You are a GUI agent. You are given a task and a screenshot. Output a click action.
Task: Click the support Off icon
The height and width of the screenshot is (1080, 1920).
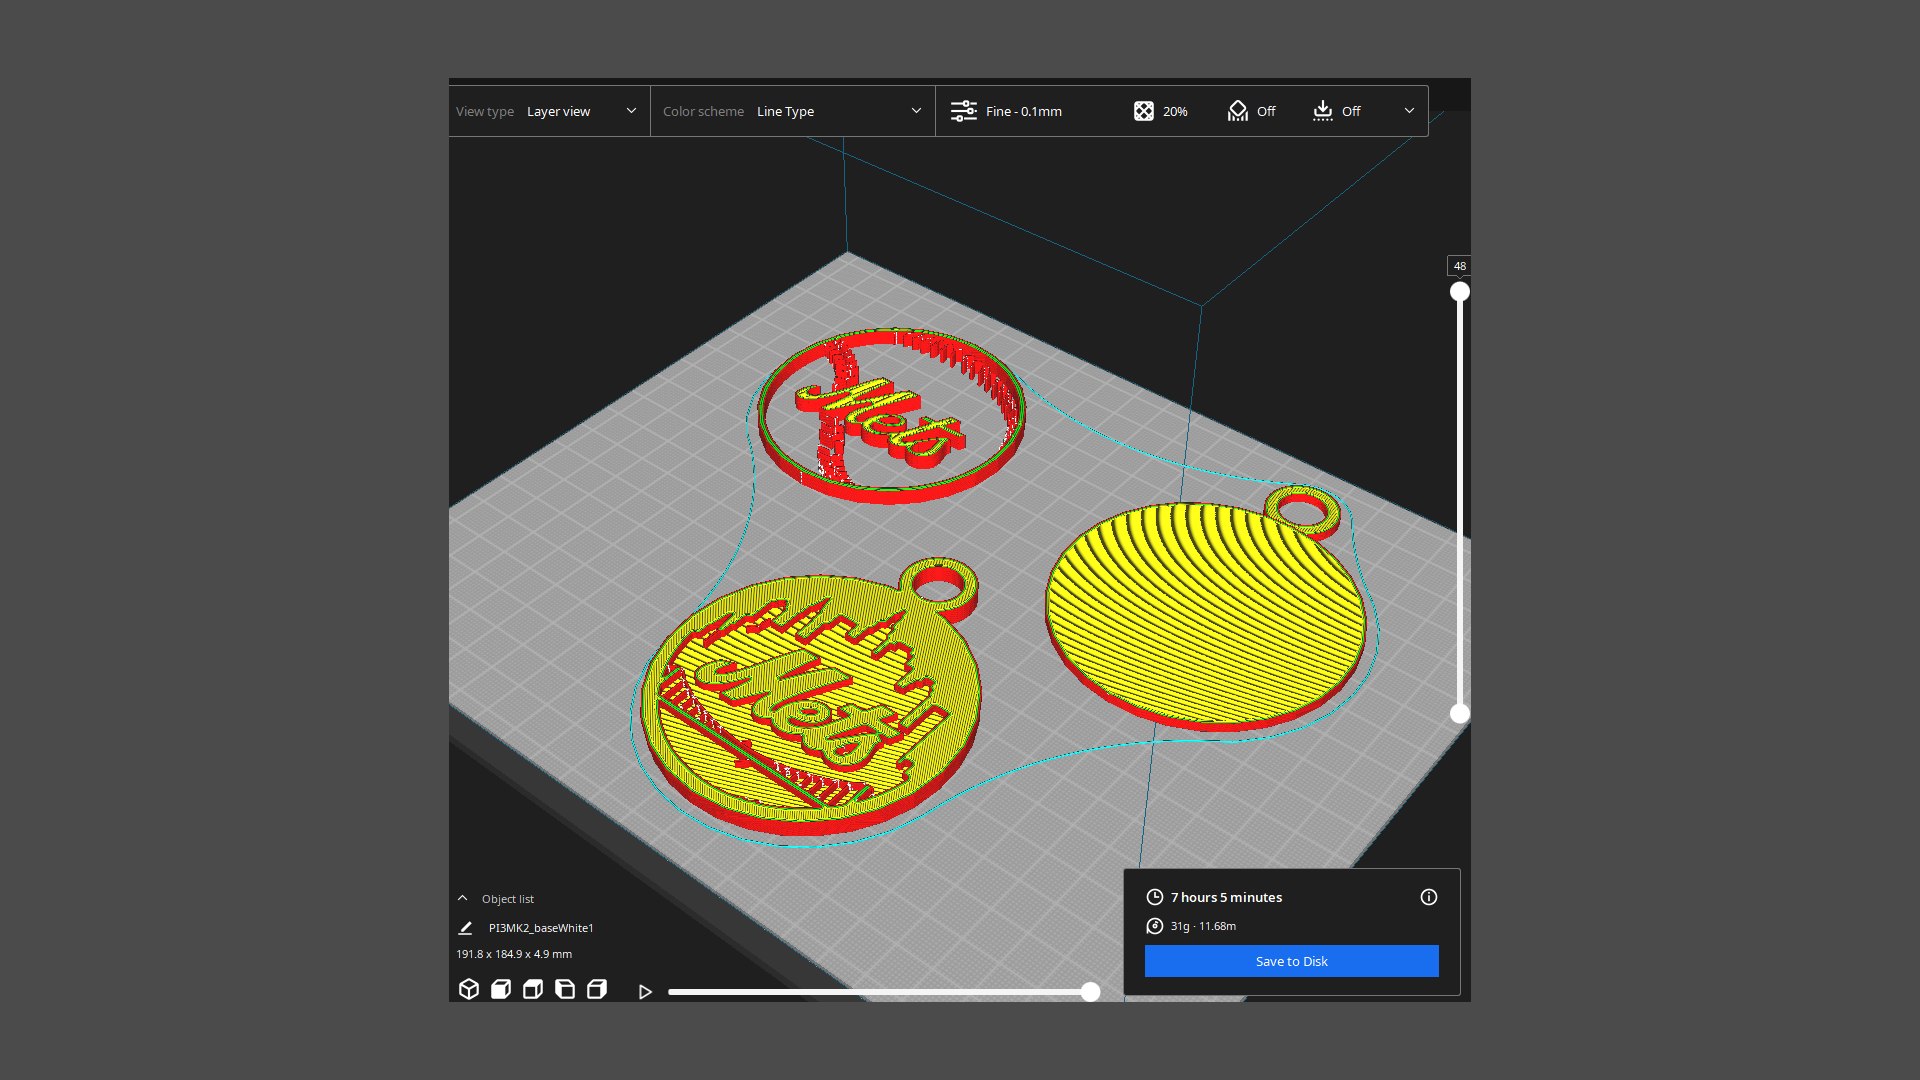point(1238,111)
